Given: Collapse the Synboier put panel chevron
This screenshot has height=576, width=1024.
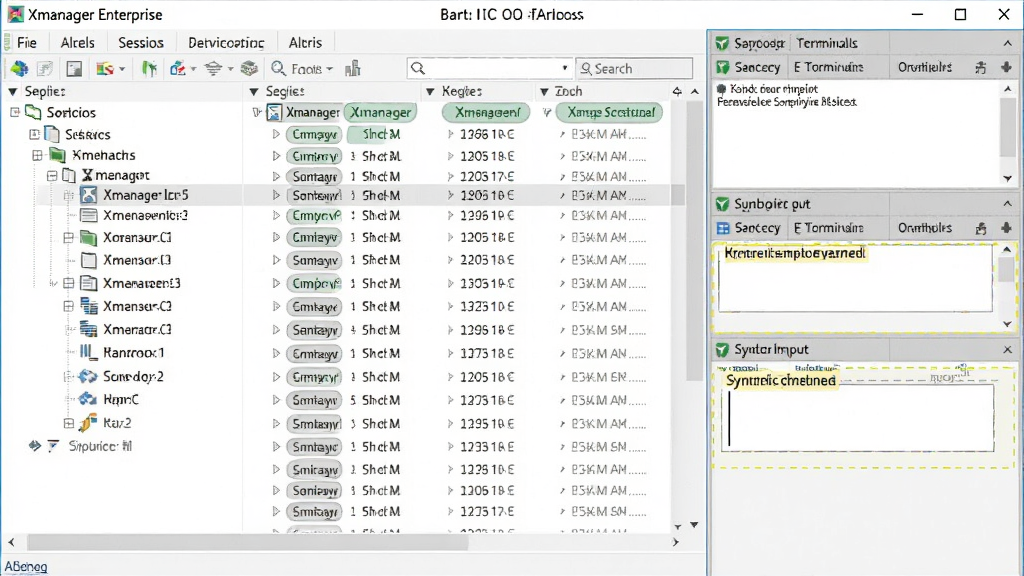Looking at the screenshot, I should (1008, 204).
